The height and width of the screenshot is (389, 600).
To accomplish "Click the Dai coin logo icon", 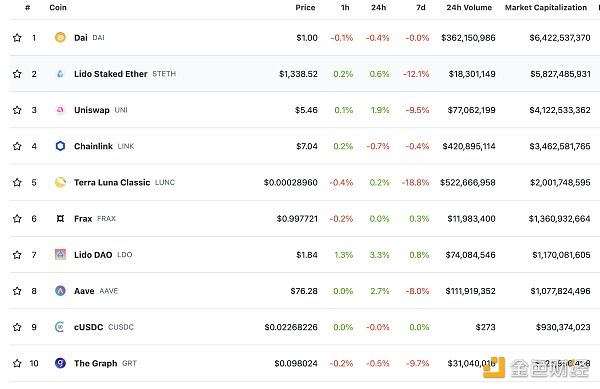I will 60,37.
